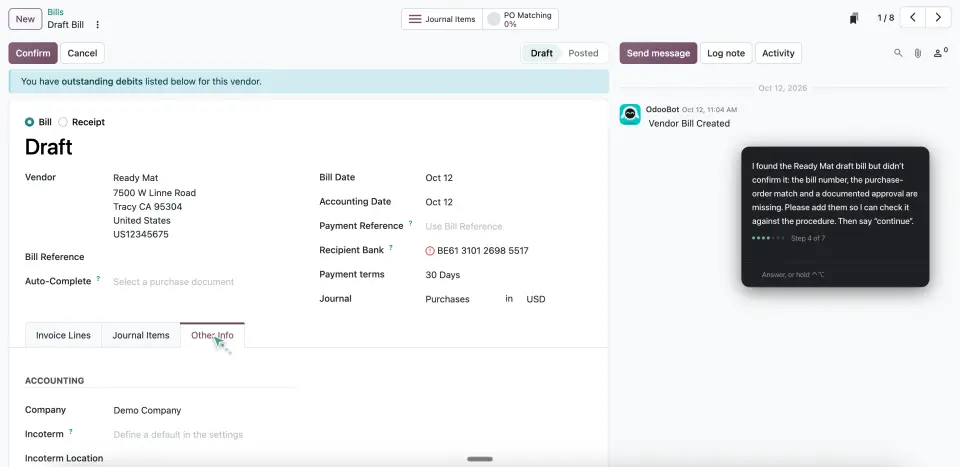Select the Receipt radio option

click(62, 122)
